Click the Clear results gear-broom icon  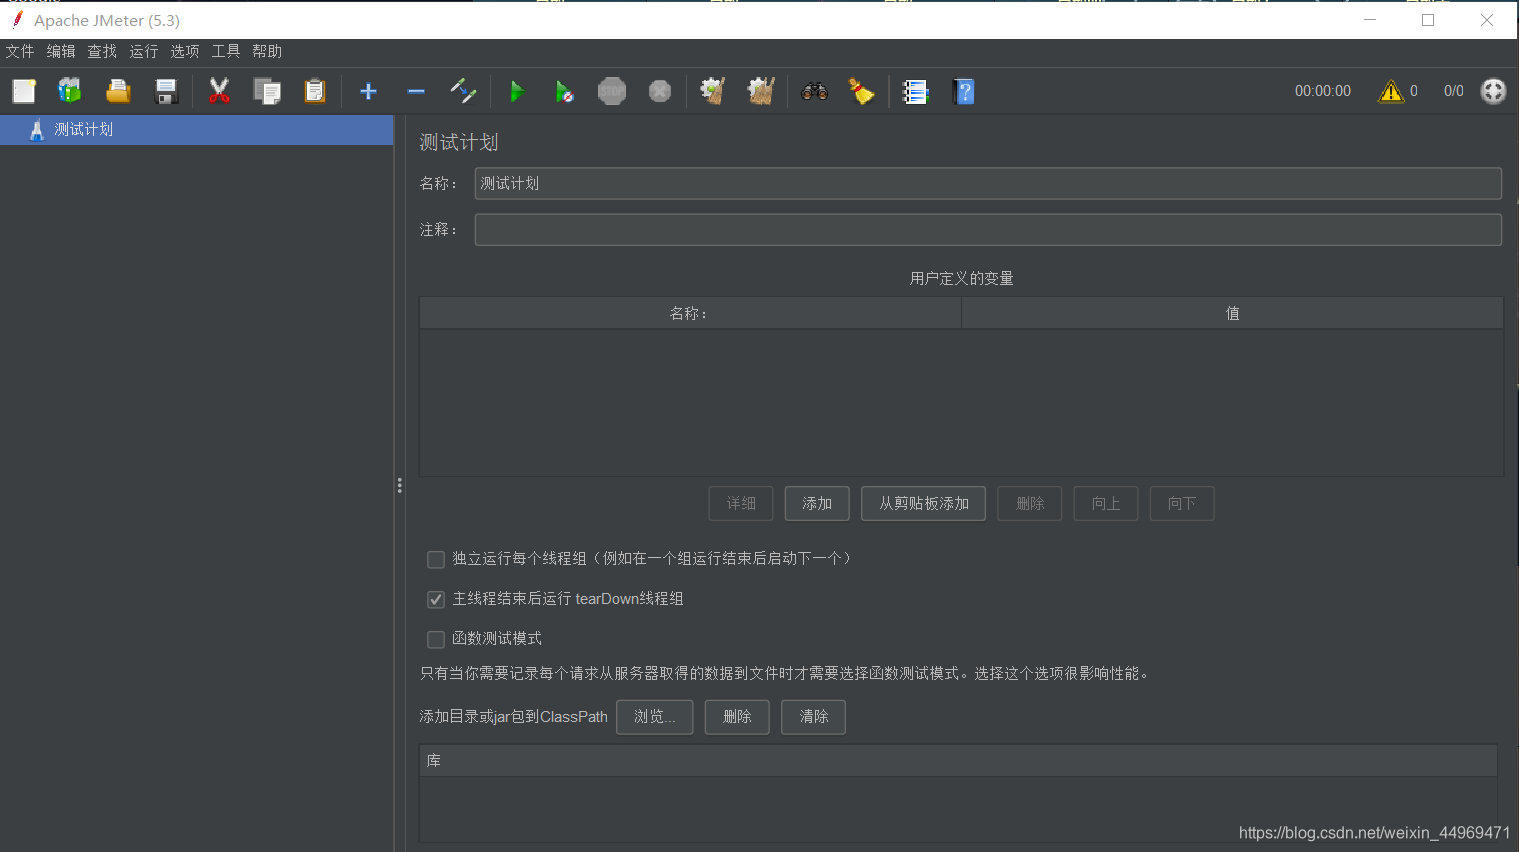713,91
